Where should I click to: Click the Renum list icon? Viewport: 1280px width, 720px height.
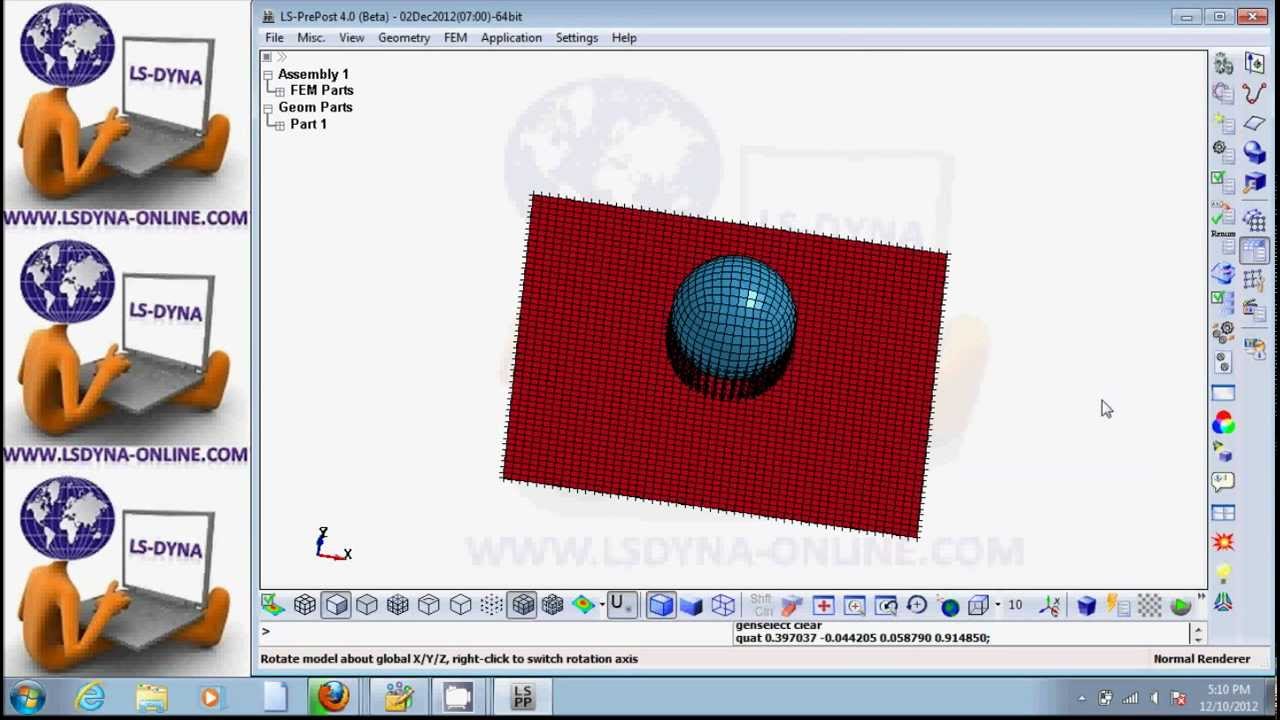1223,244
